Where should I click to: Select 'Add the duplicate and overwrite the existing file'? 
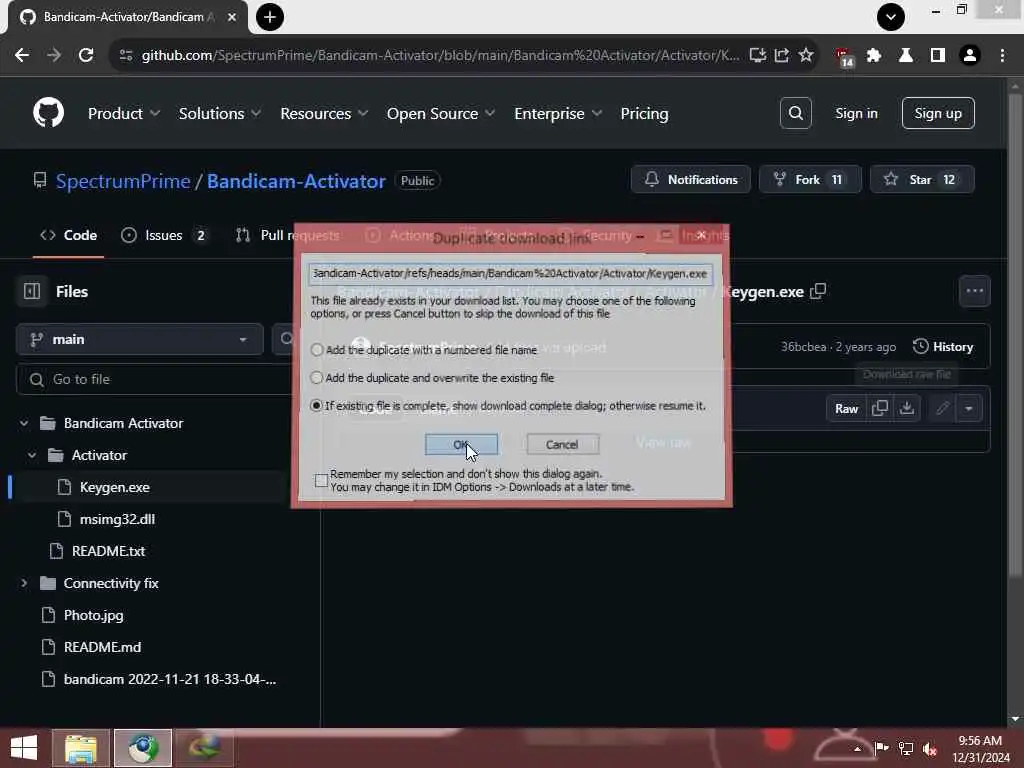pos(317,377)
